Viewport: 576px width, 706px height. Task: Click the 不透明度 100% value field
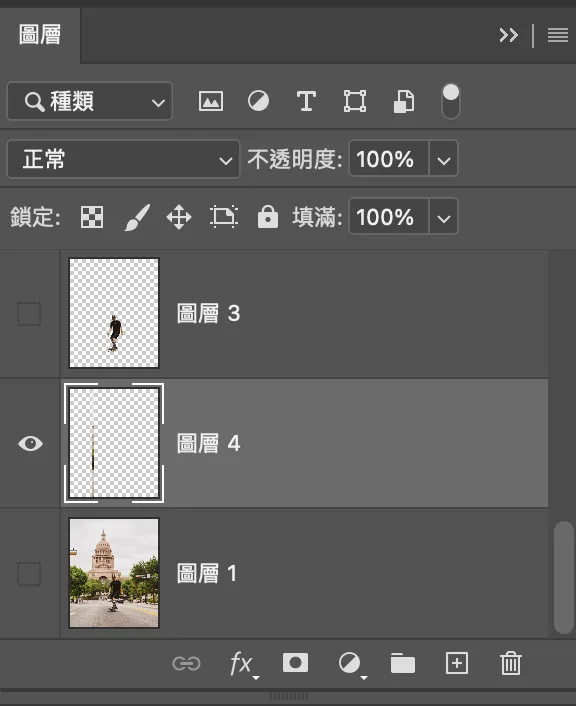389,158
